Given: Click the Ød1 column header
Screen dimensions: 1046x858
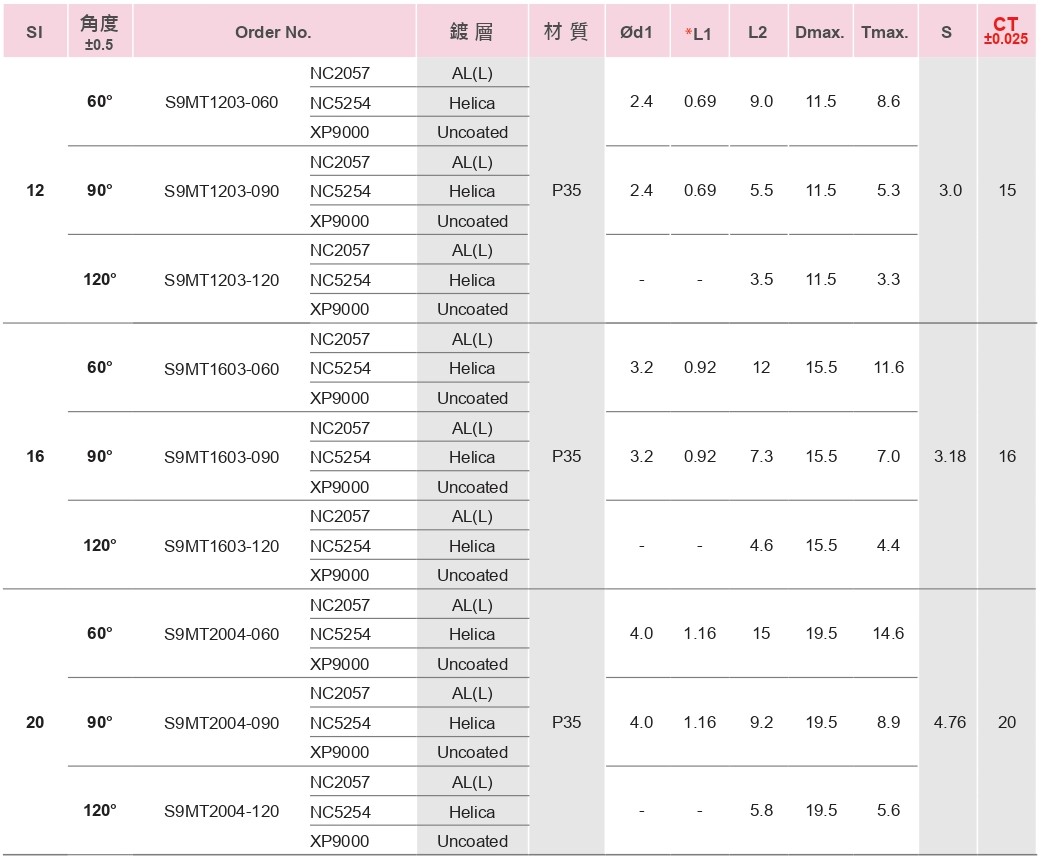Looking at the screenshot, I should pyautogui.click(x=636, y=32).
